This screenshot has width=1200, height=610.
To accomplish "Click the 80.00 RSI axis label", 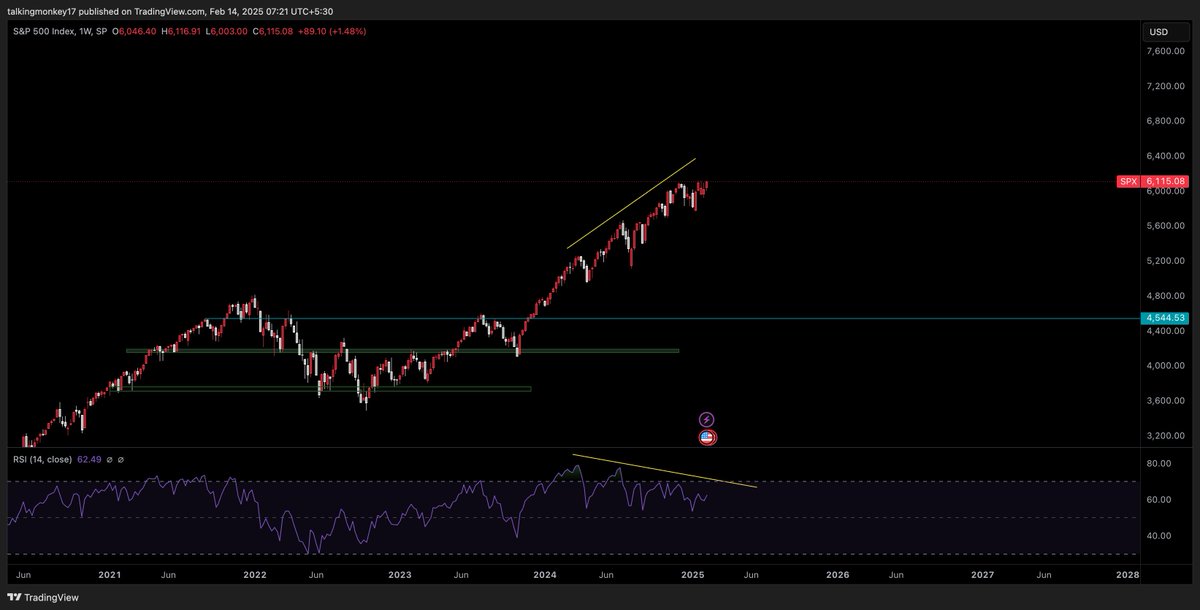I will point(1159,464).
